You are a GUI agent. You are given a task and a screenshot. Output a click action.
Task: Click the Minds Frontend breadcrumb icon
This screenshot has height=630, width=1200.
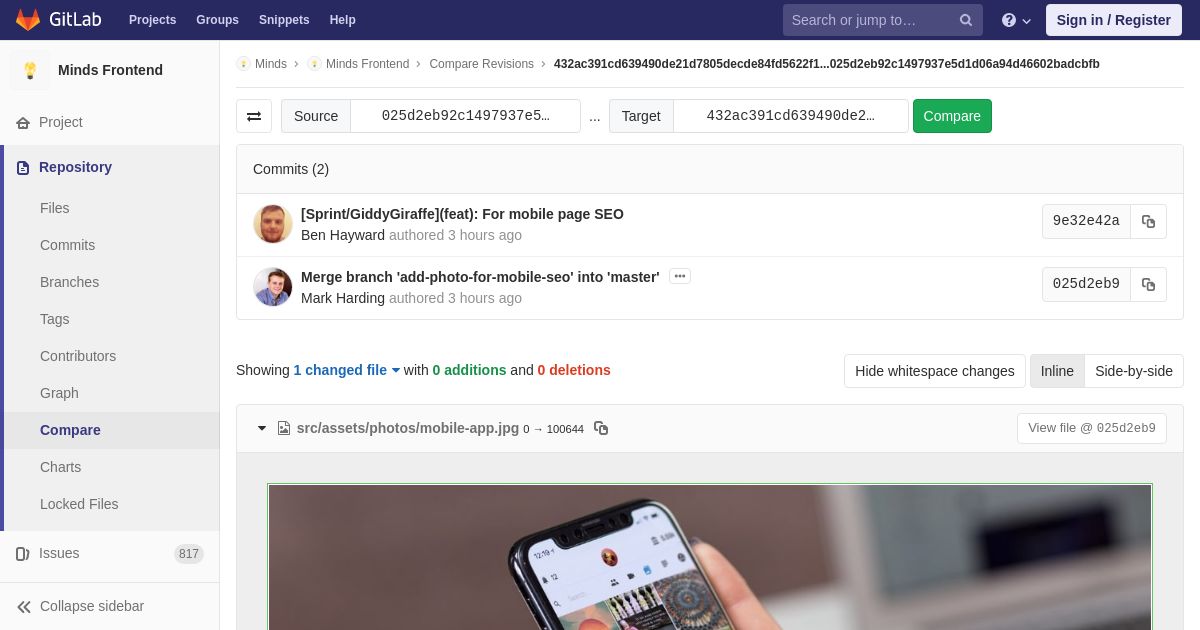pos(314,64)
